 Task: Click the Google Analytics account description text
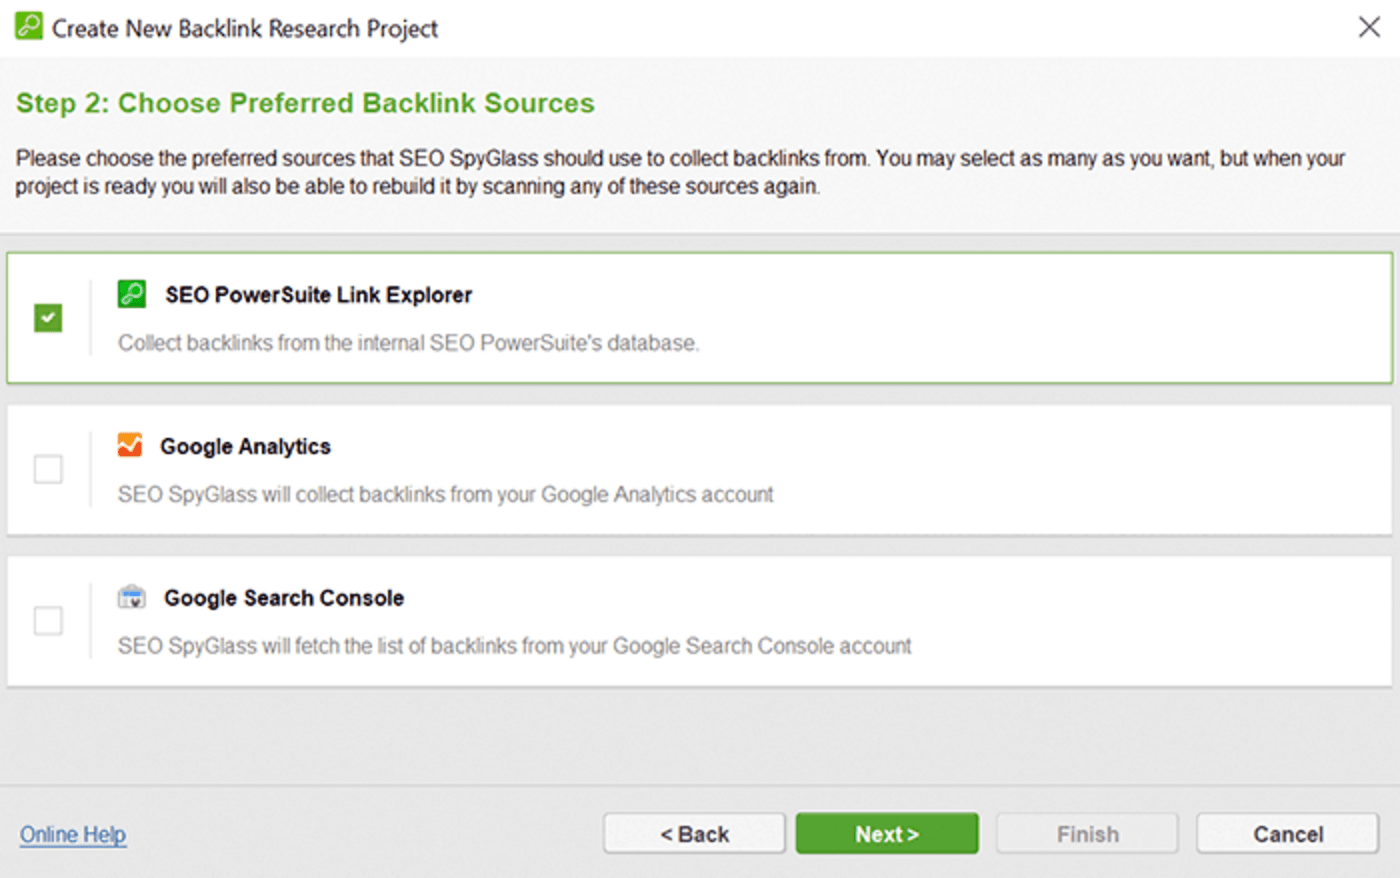click(445, 495)
